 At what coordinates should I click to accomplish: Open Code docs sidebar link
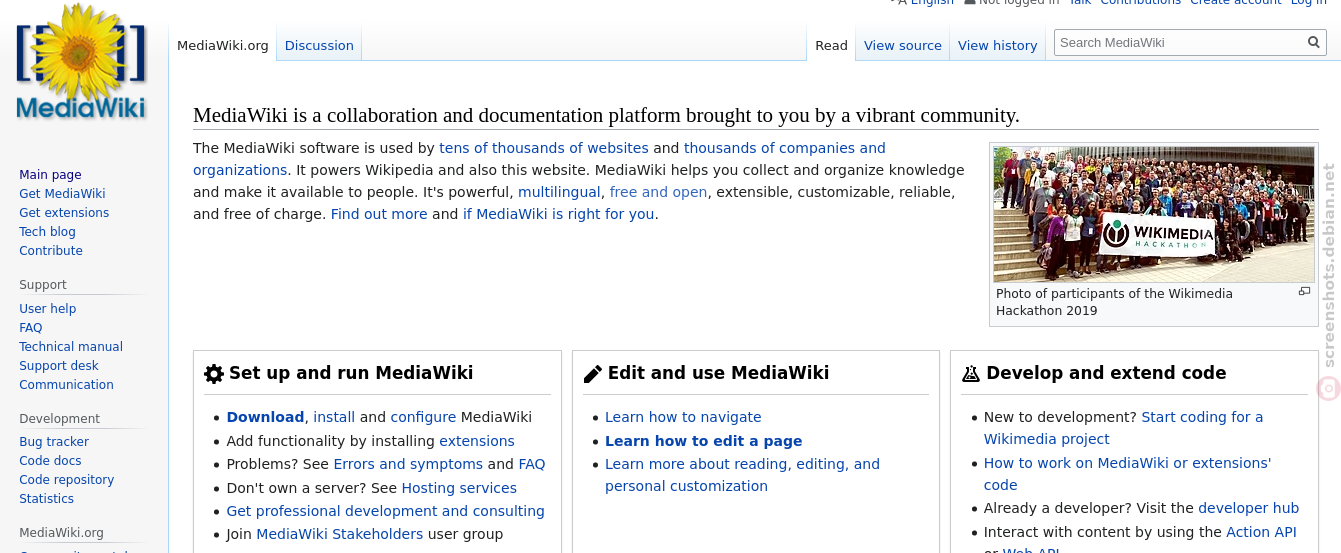[50, 461]
